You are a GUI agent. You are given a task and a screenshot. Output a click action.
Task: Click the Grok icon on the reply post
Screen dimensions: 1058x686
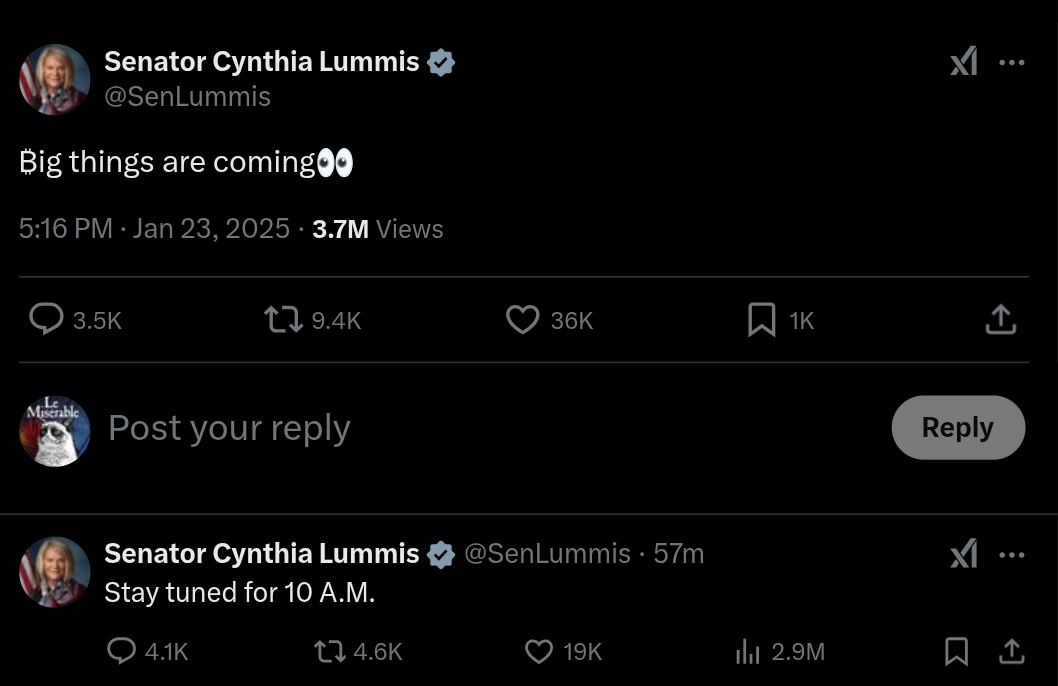[x=963, y=554]
